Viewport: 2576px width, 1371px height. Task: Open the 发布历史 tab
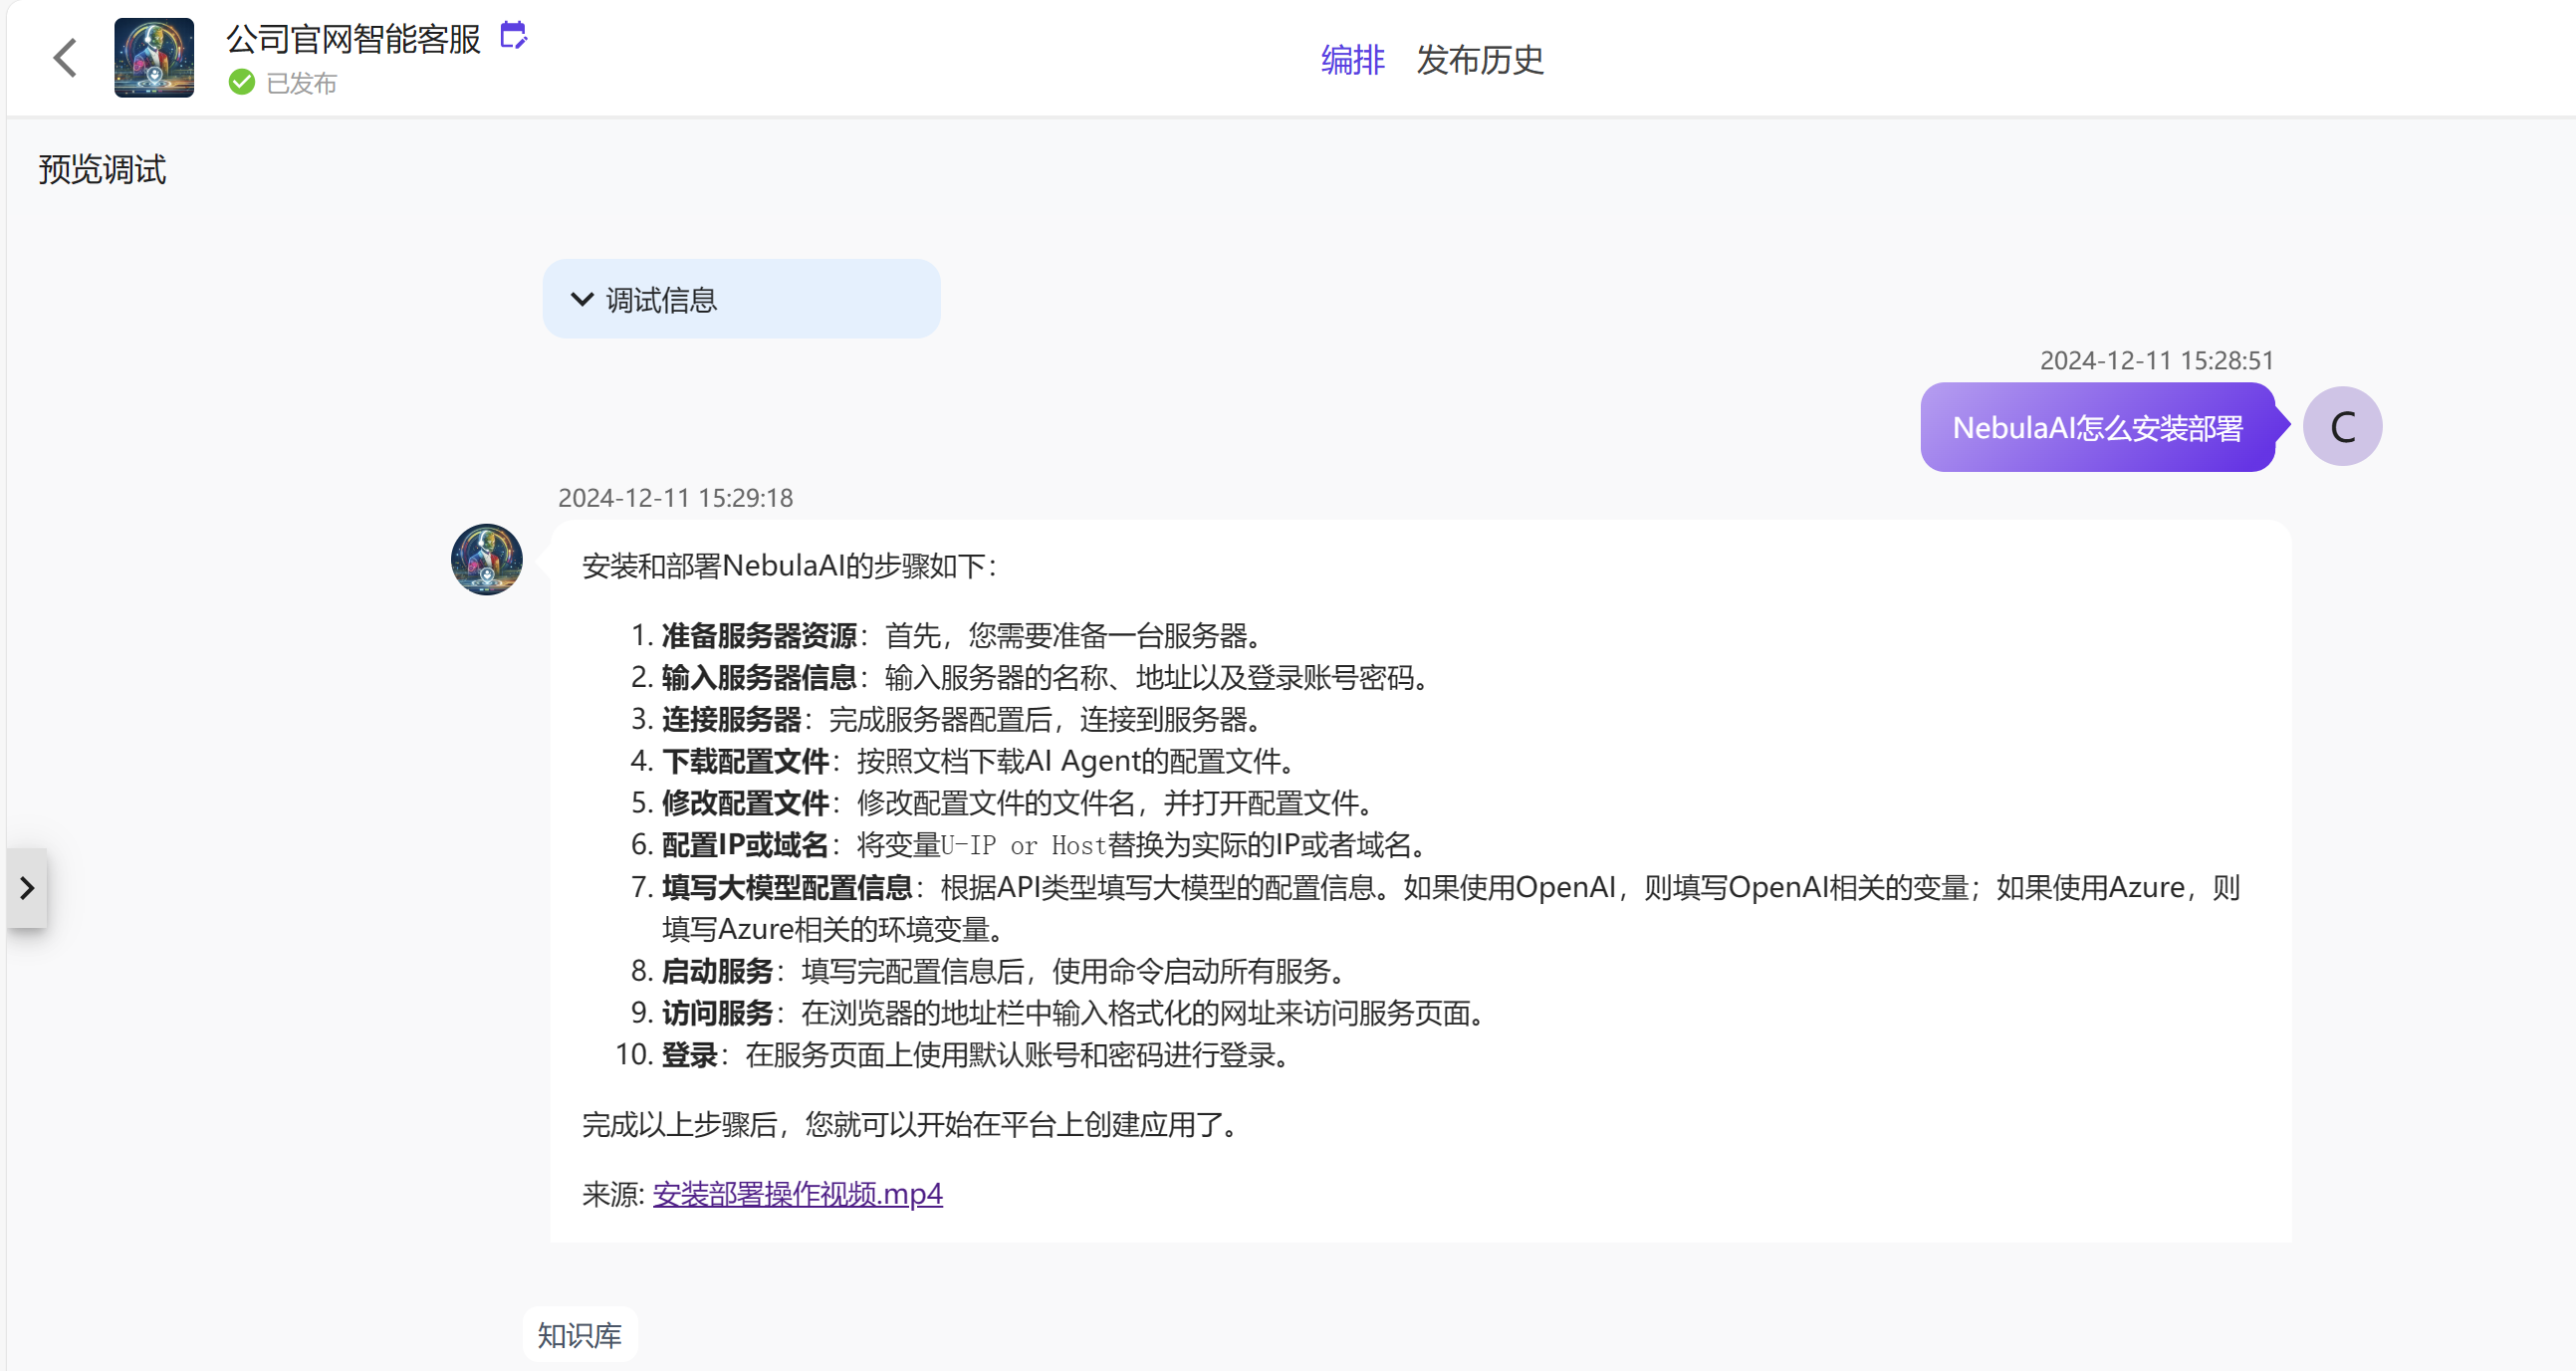tap(1479, 60)
